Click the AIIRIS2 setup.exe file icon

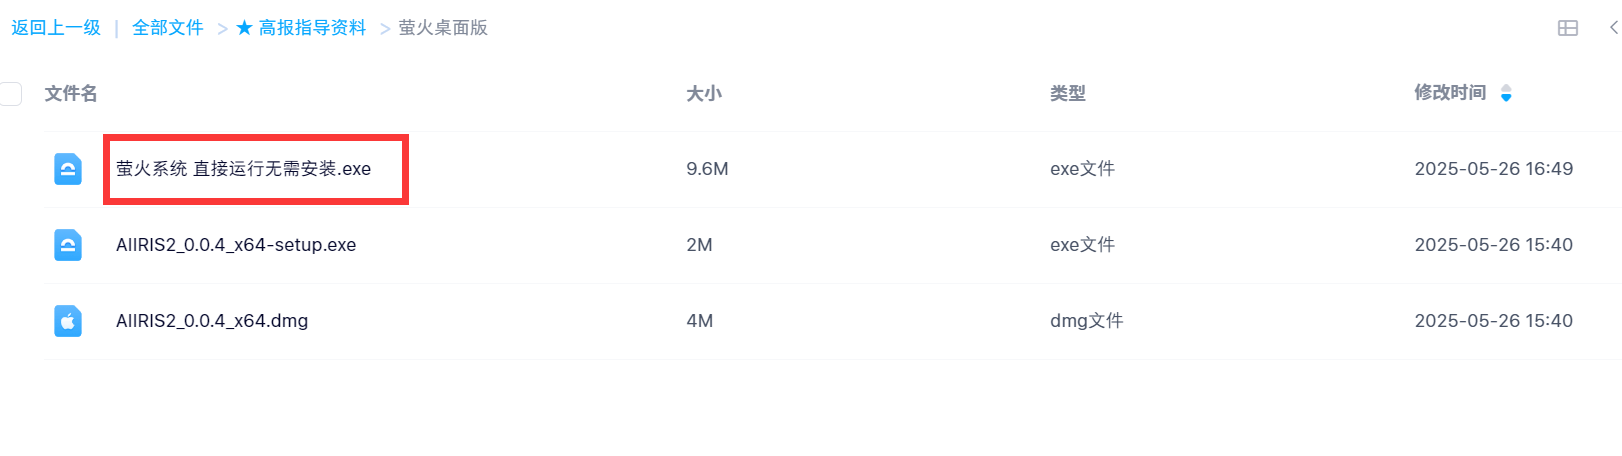click(x=68, y=245)
